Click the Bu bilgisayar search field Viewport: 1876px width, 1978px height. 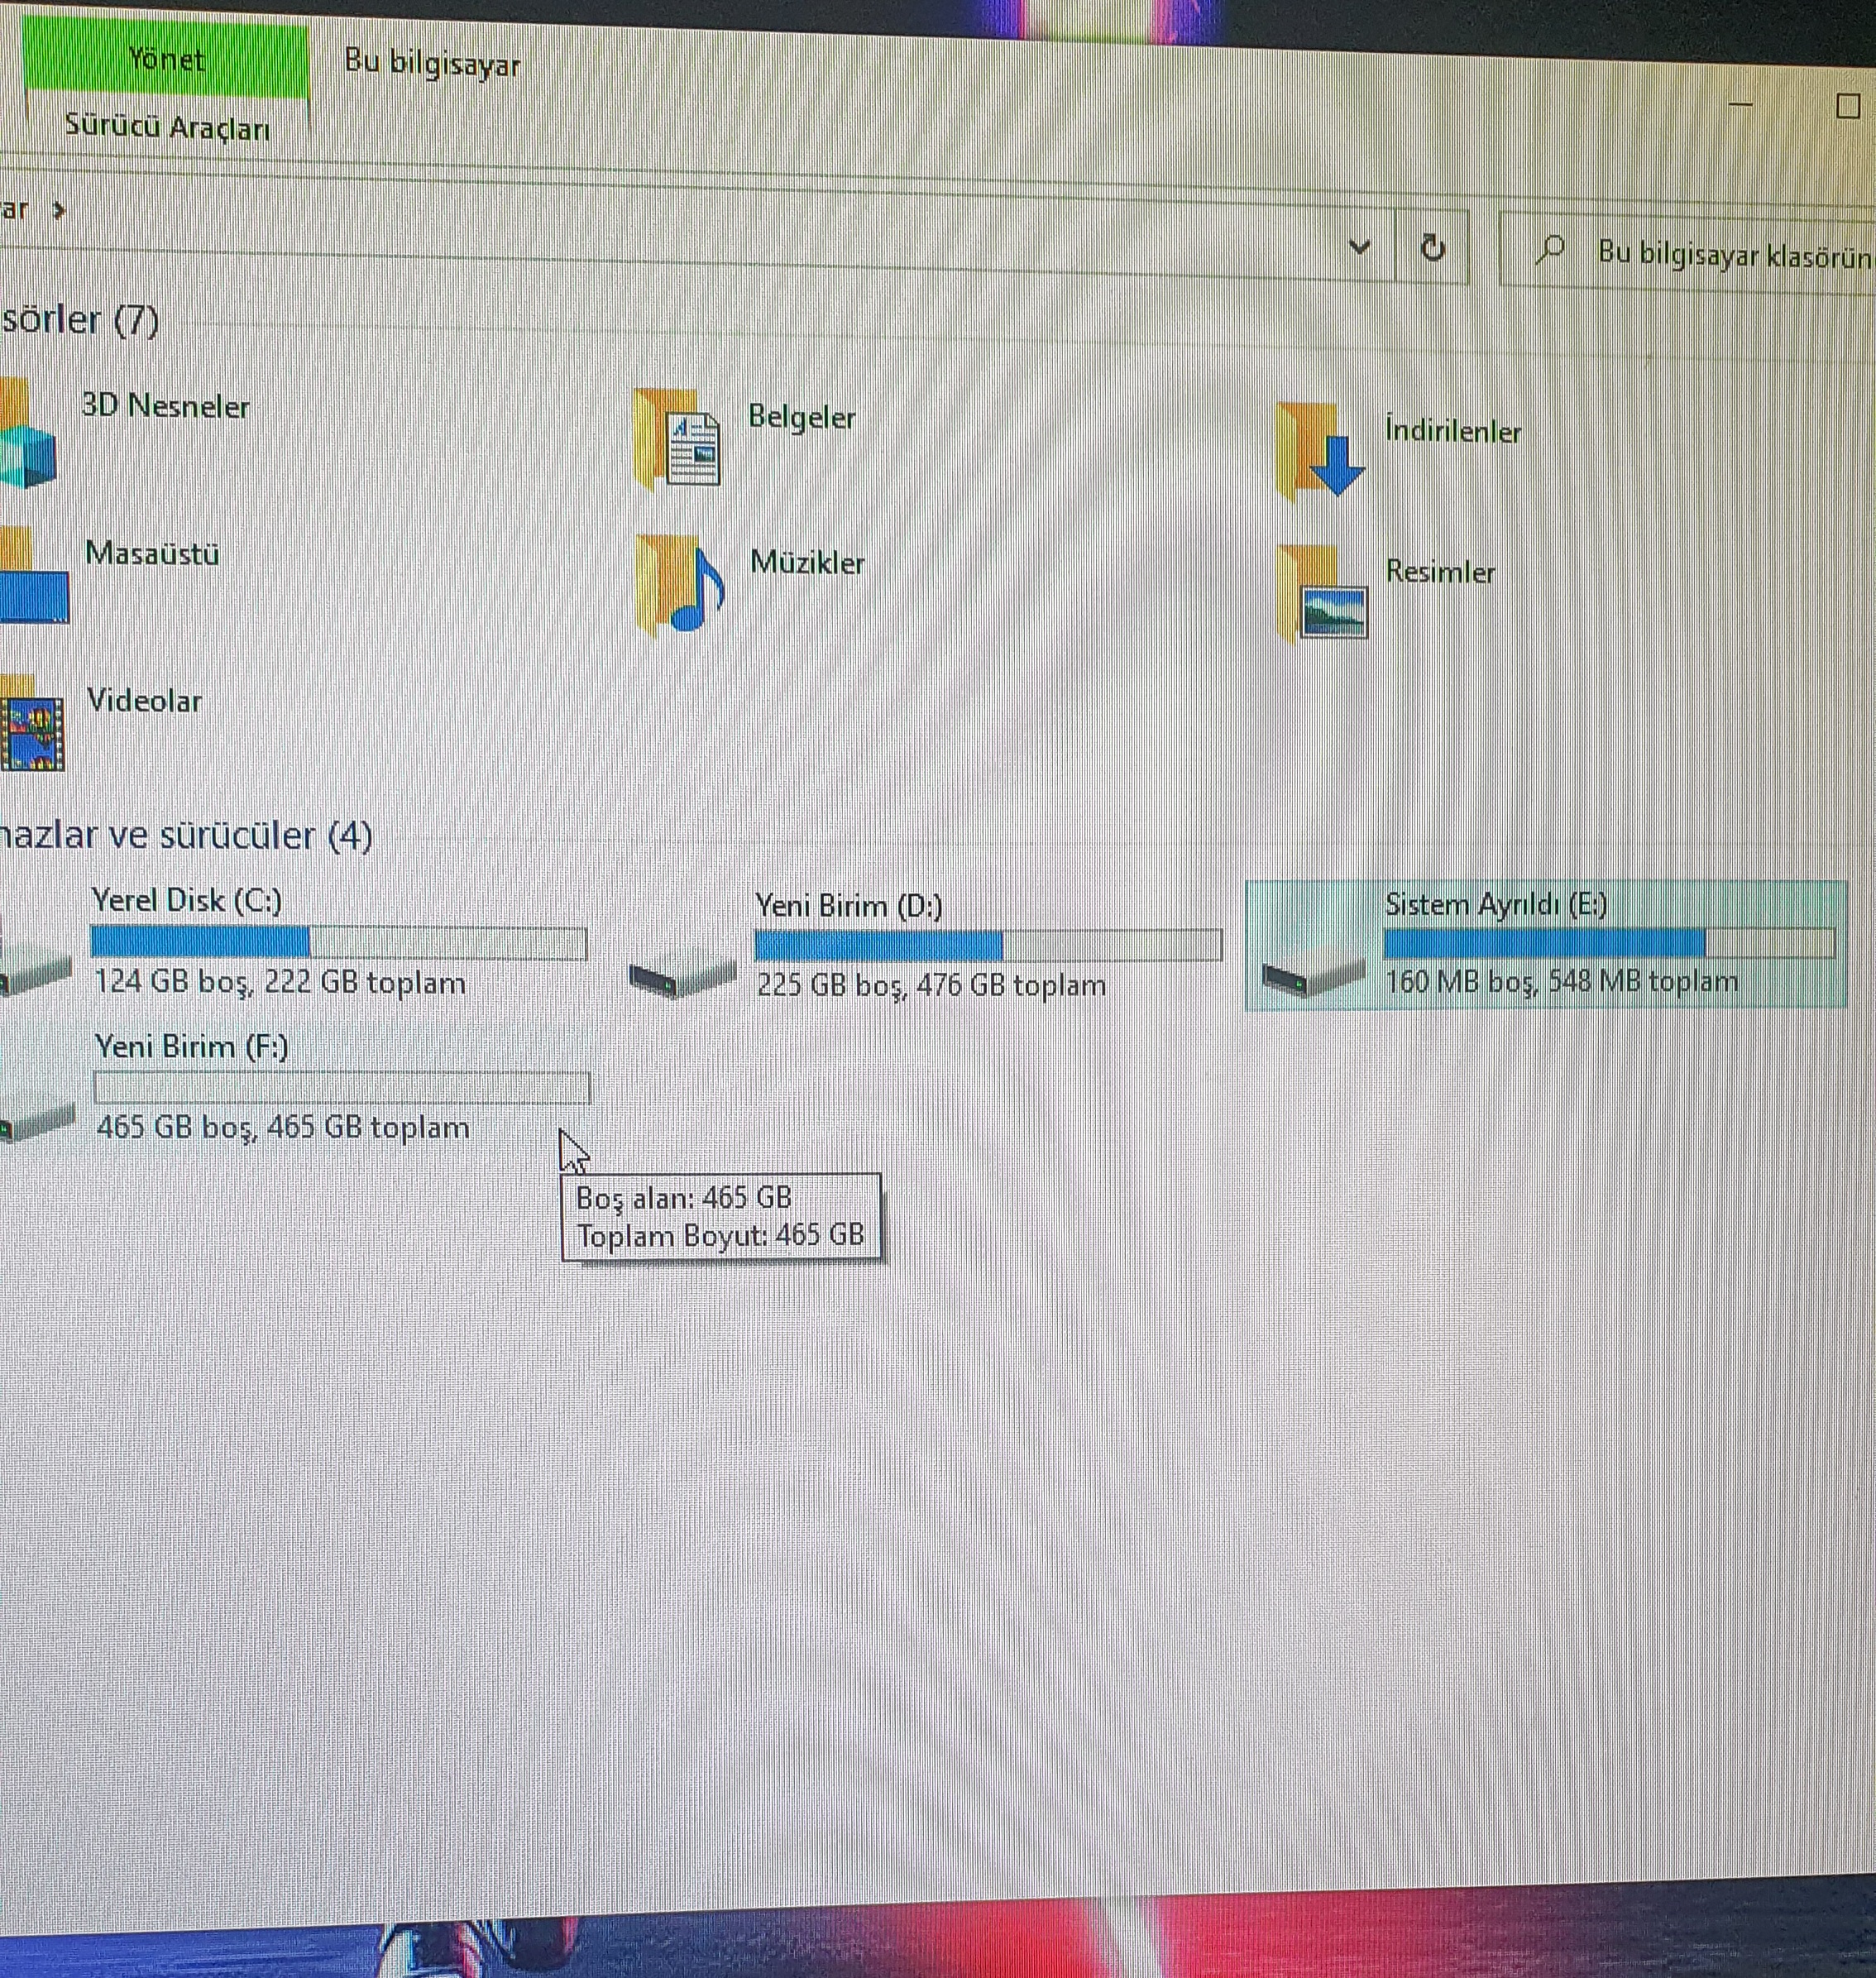[1731, 255]
